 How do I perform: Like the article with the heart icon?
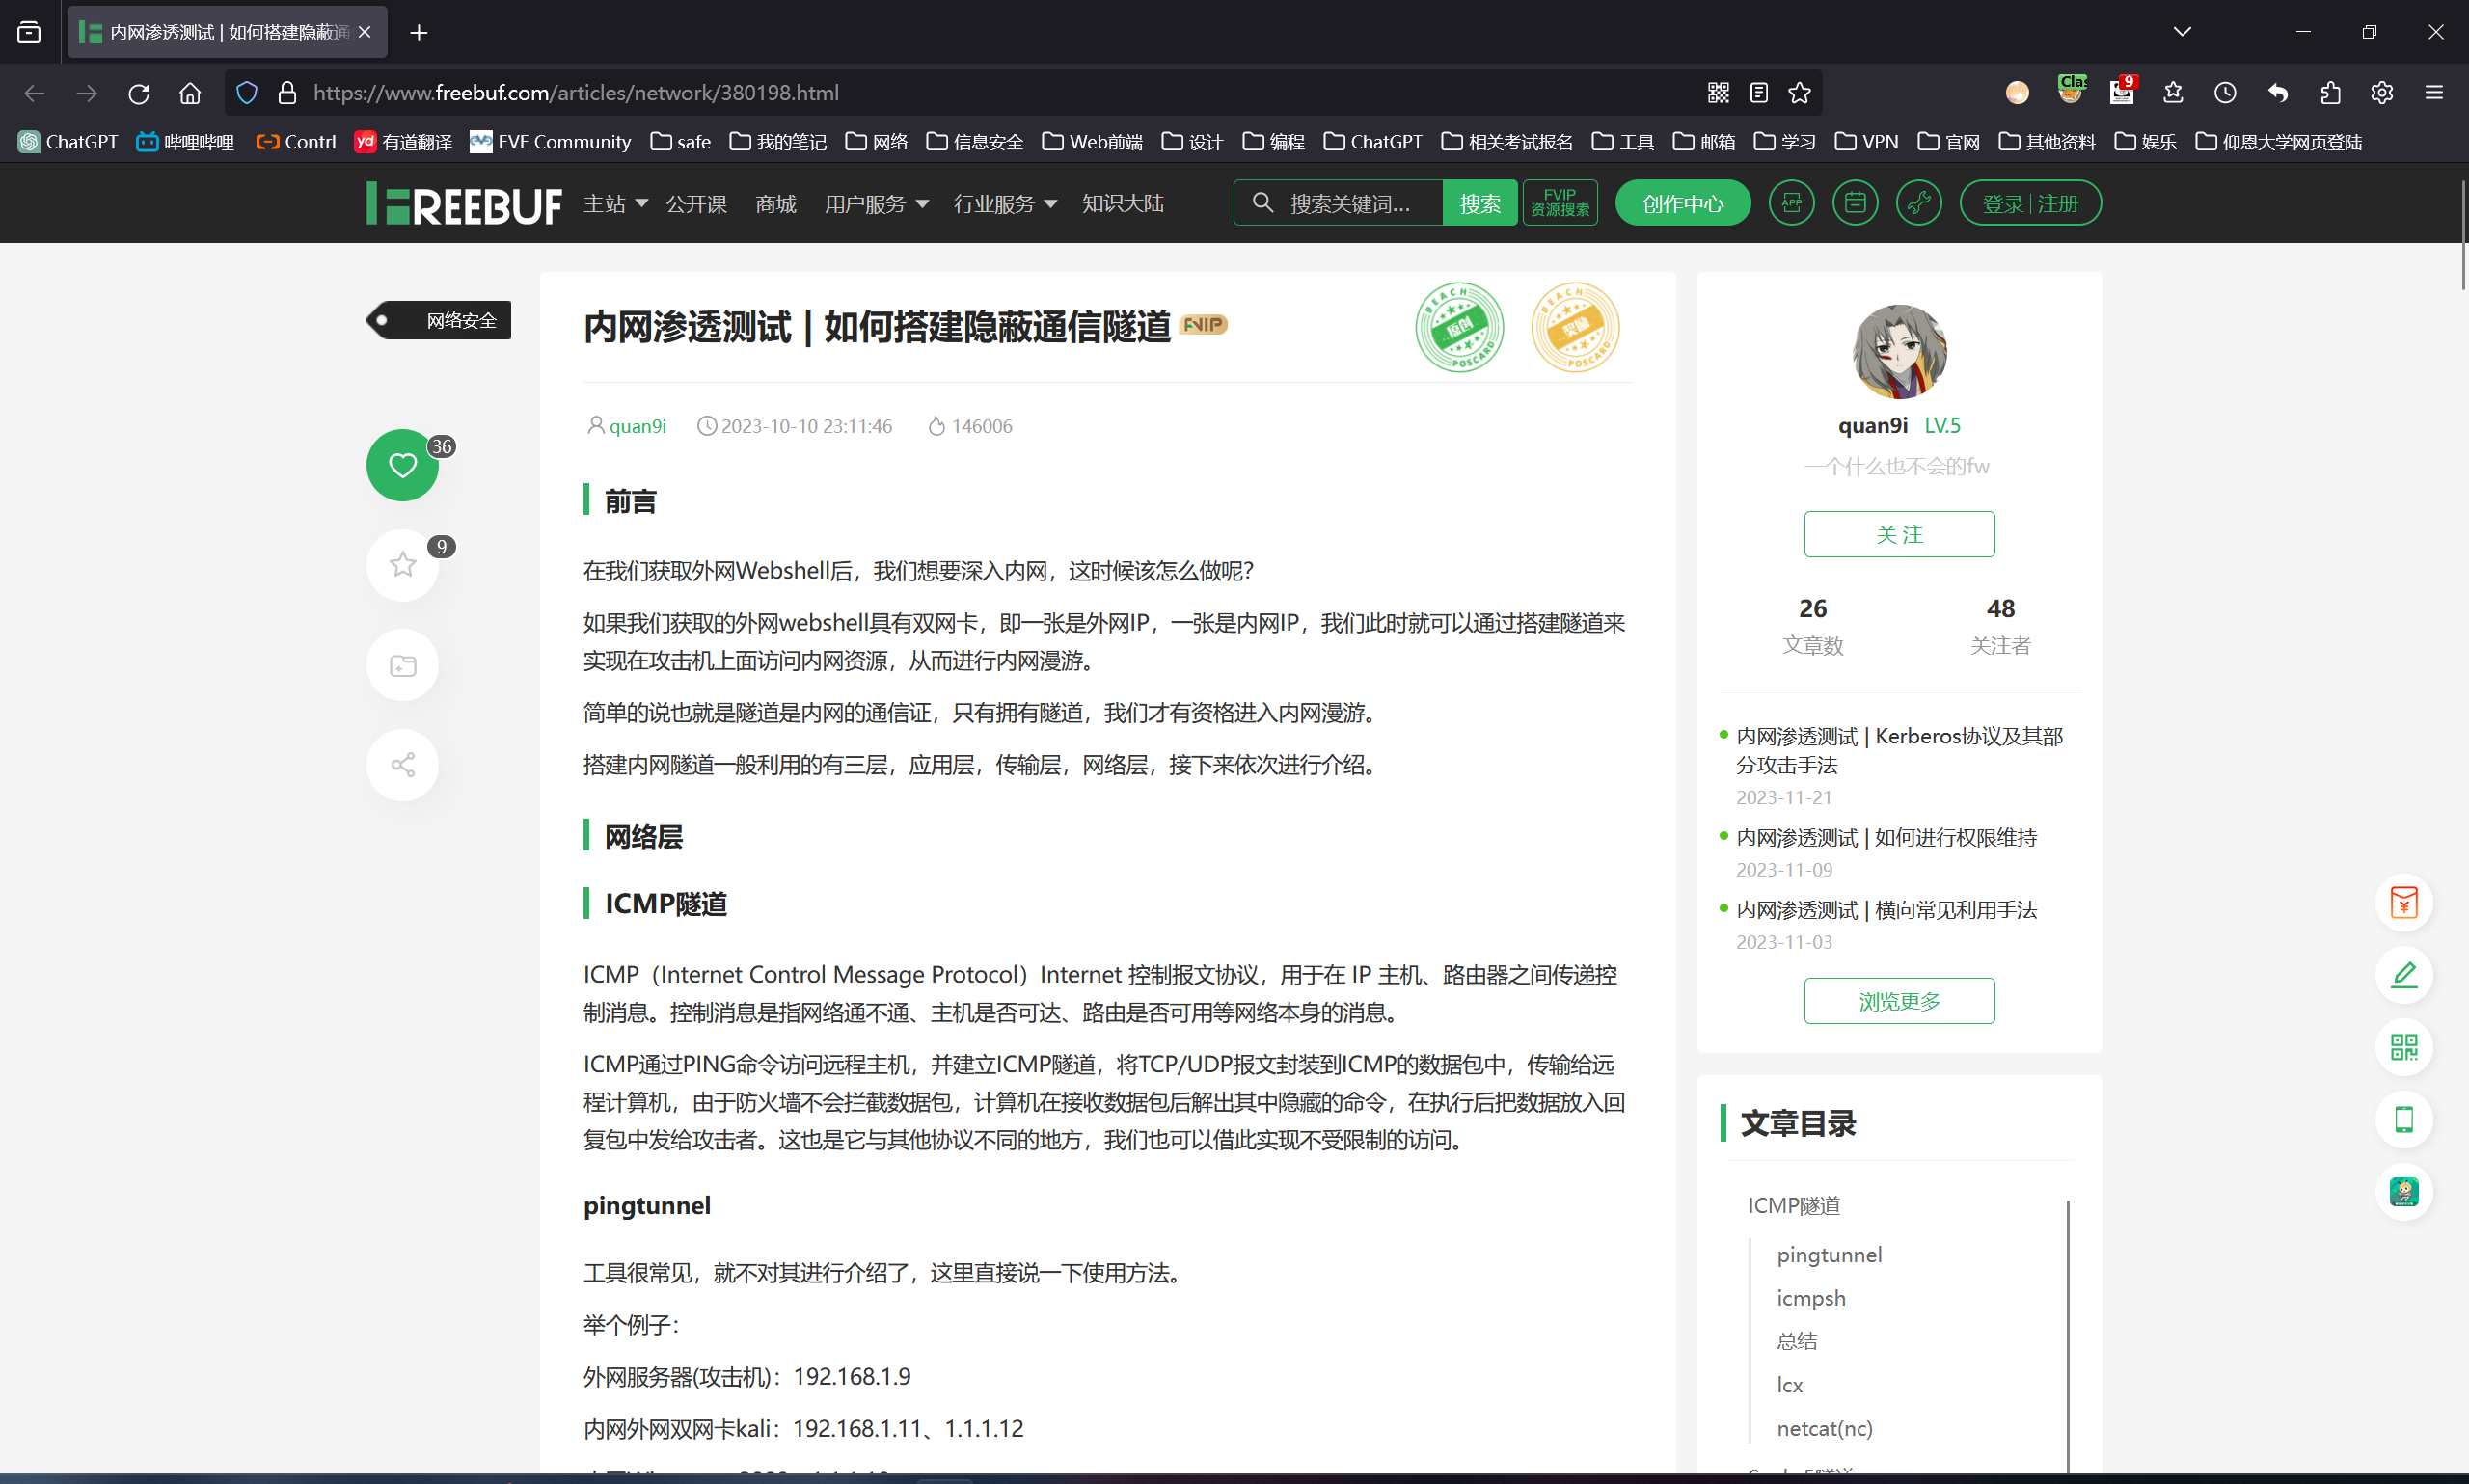(x=402, y=465)
